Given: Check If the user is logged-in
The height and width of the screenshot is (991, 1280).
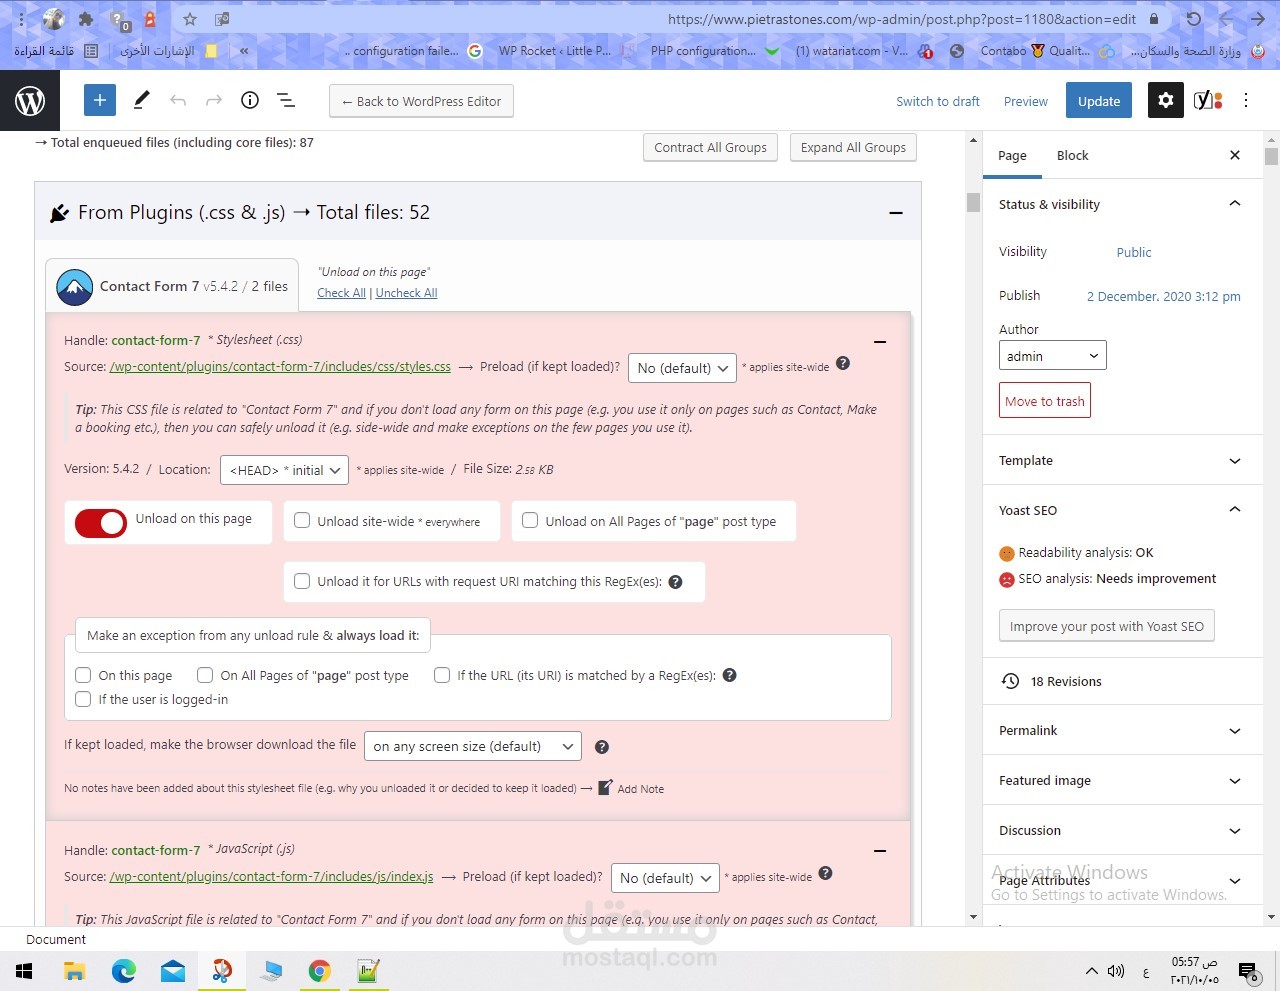Looking at the screenshot, I should [83, 699].
